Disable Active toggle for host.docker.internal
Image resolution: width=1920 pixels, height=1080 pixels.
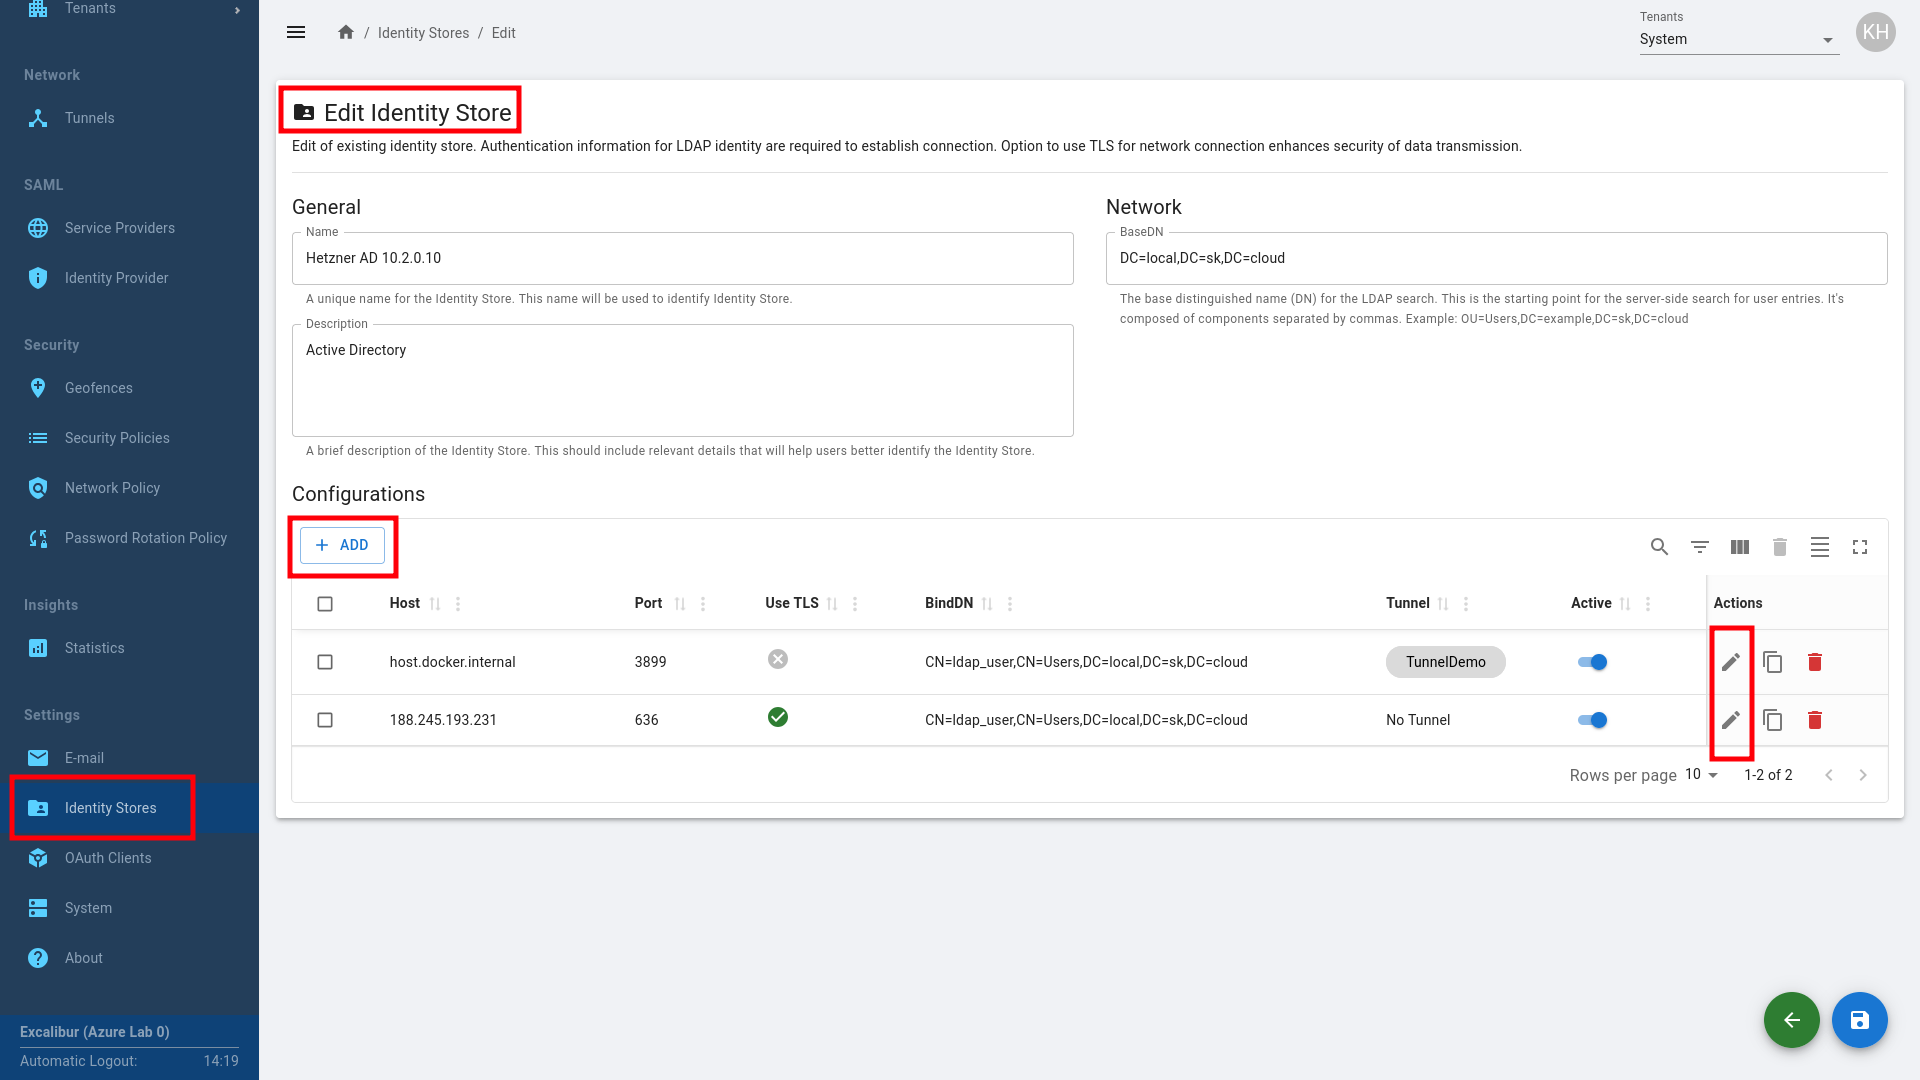(1592, 662)
